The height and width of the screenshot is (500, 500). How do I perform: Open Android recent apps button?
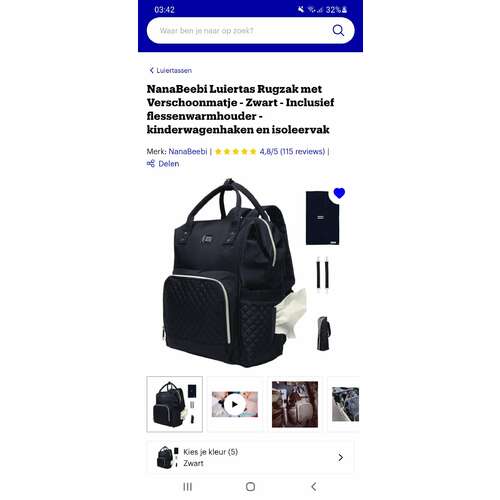188,487
